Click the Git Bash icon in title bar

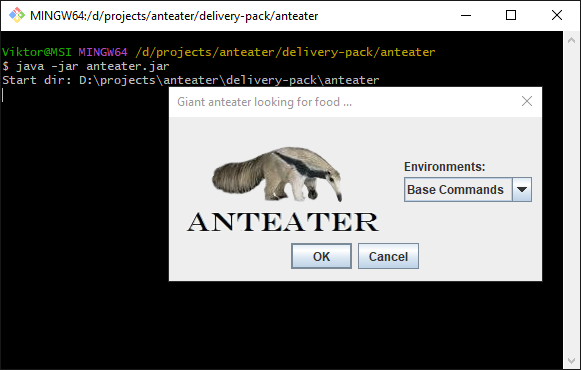pos(17,15)
